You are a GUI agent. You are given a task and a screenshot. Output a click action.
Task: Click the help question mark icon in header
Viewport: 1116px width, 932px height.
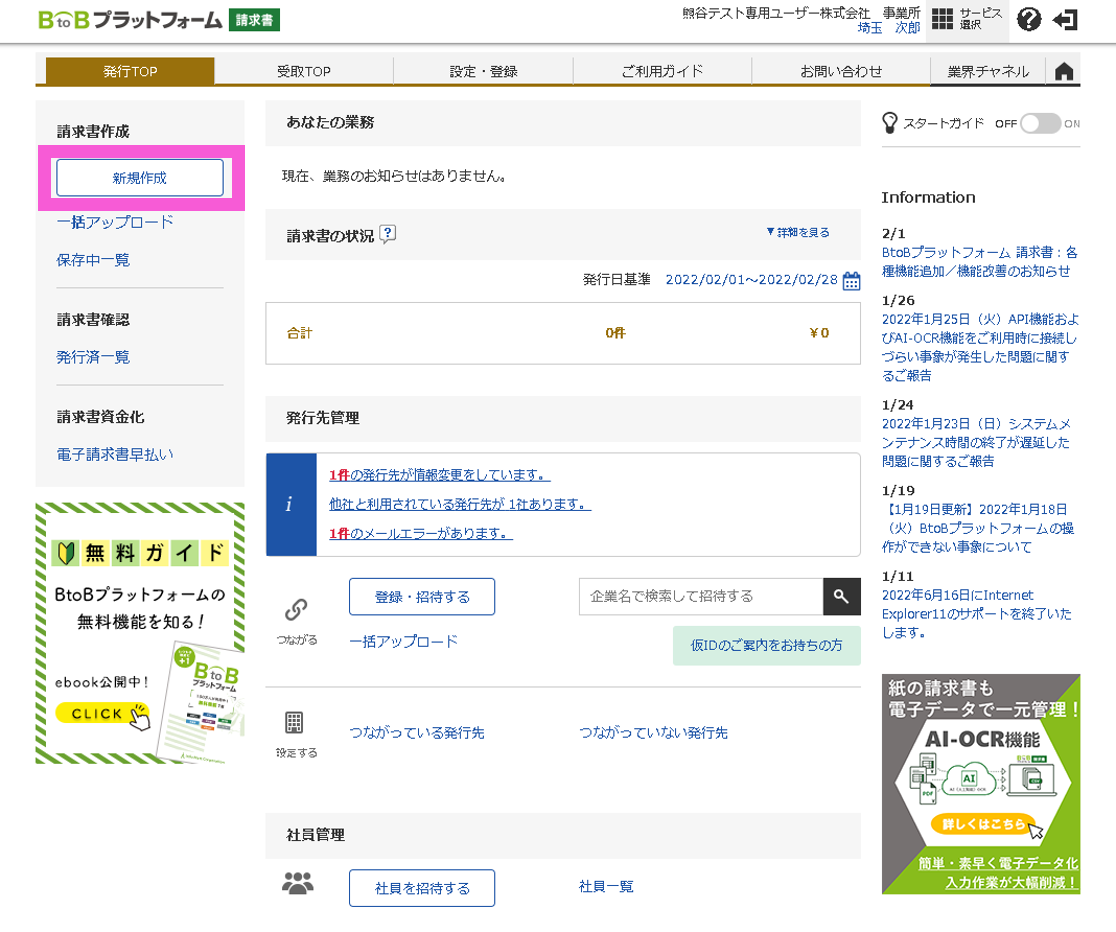(1028, 19)
